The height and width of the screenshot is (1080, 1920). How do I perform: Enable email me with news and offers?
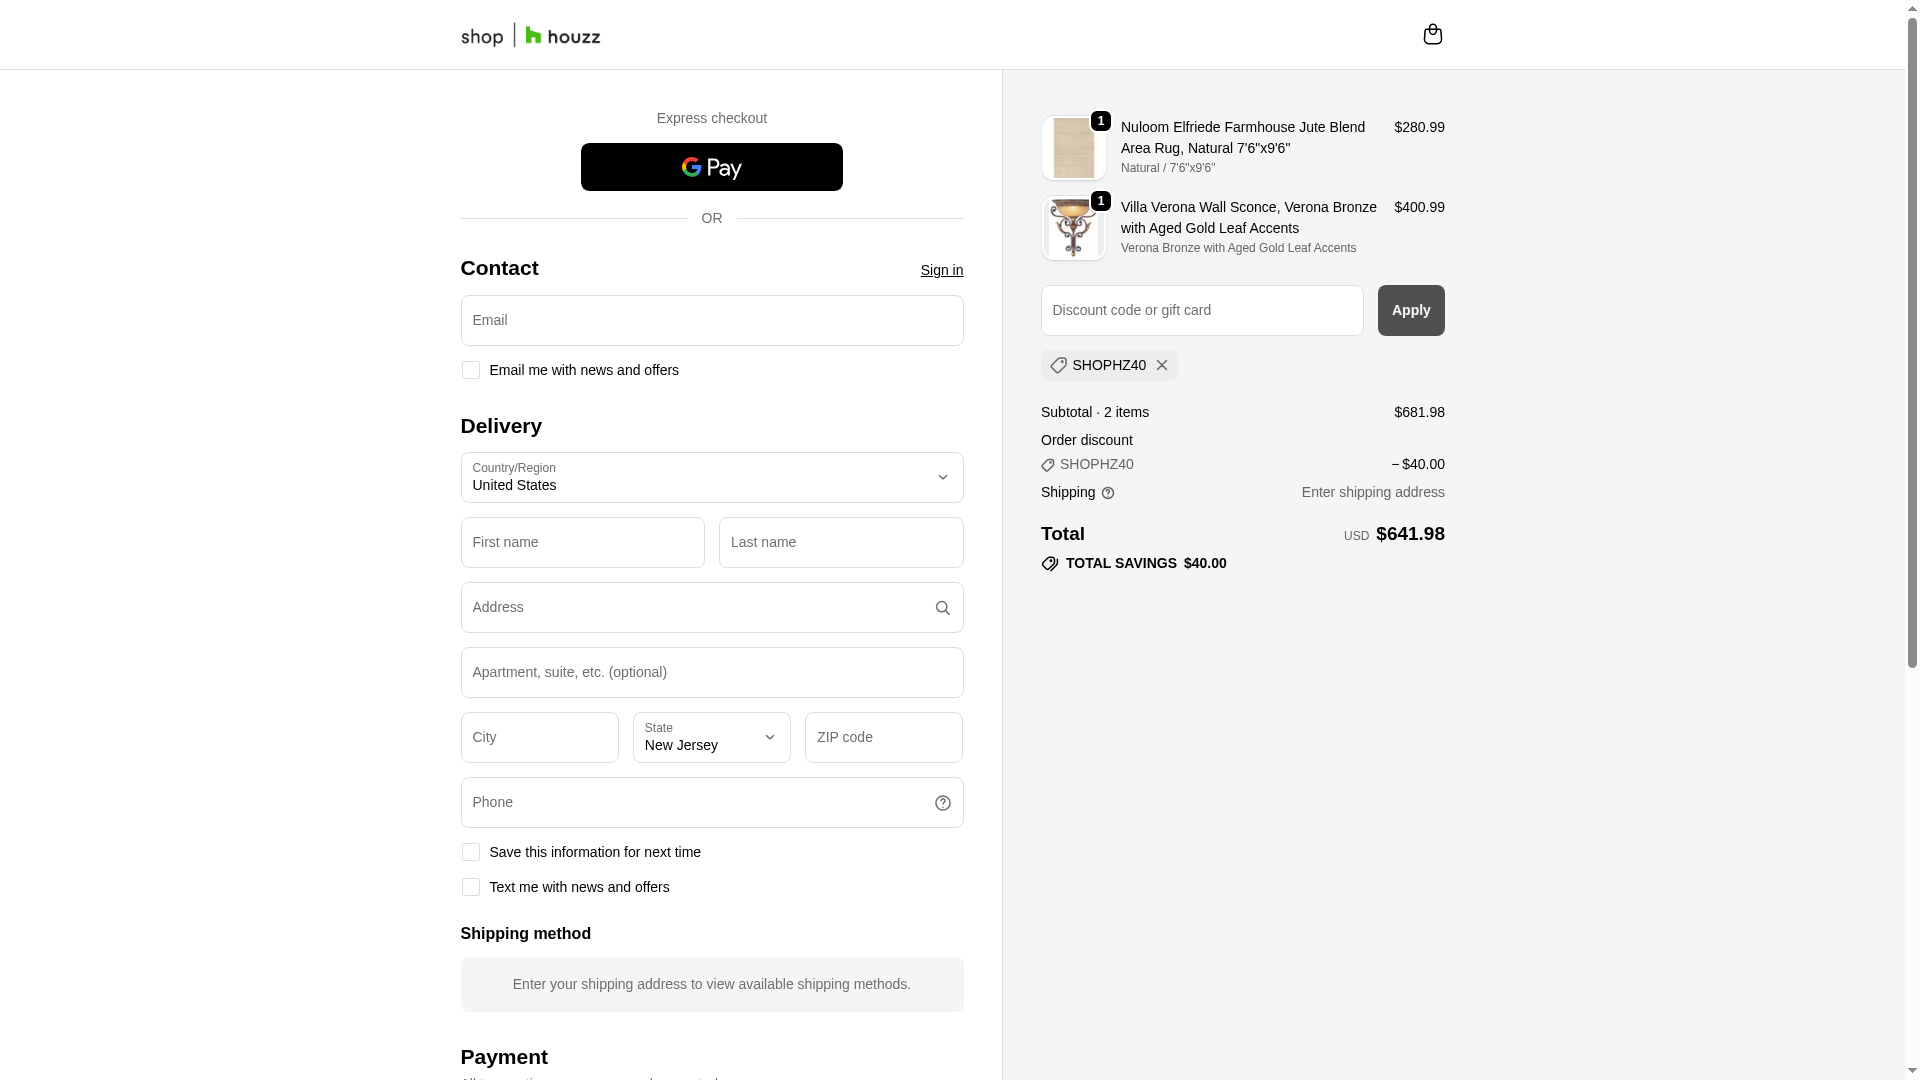click(470, 370)
